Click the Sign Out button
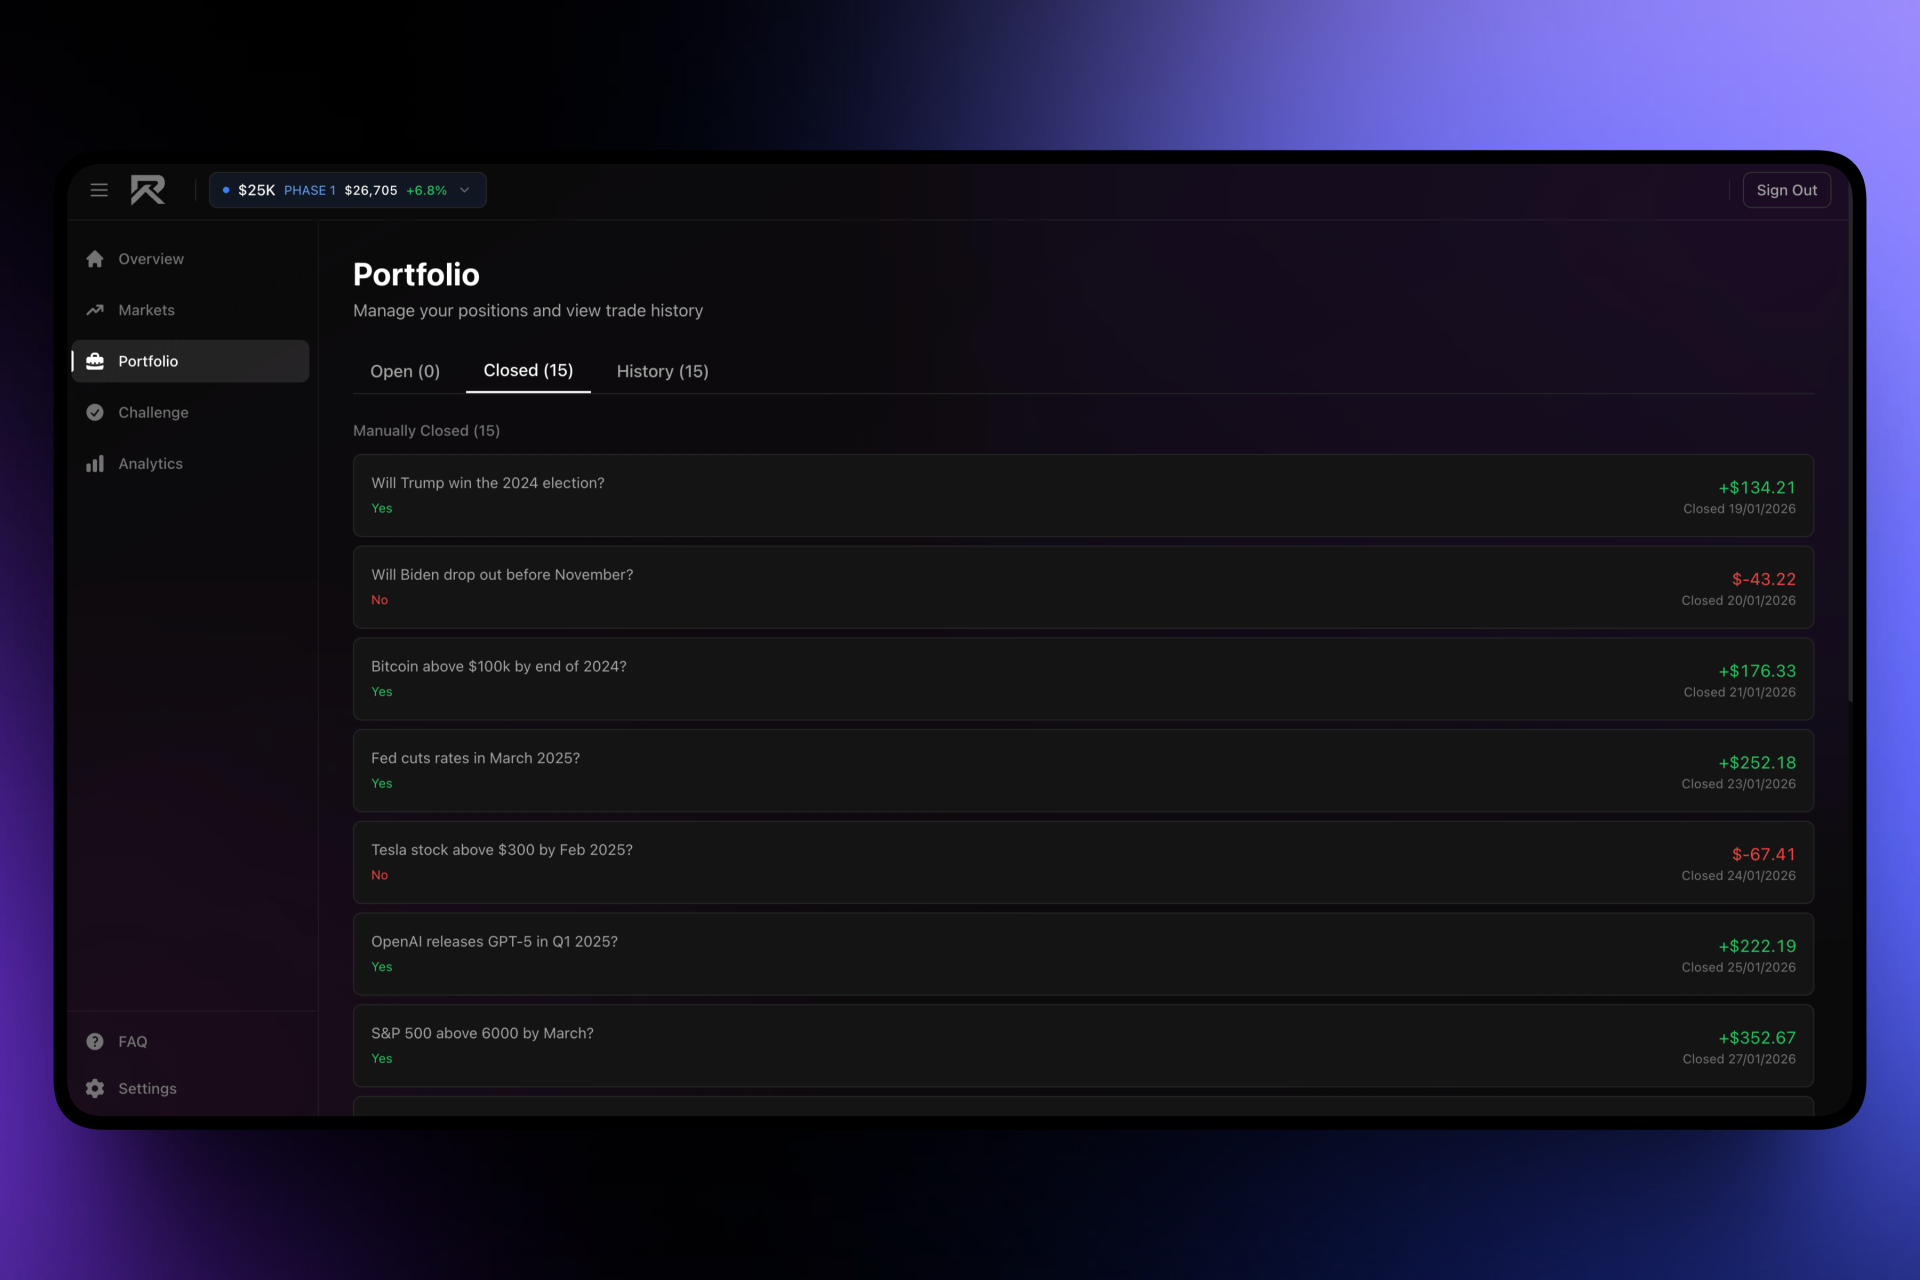The image size is (1920, 1280). [x=1786, y=190]
